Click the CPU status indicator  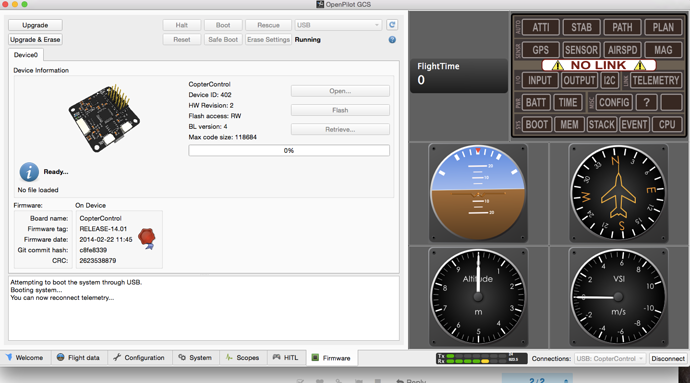pyautogui.click(x=667, y=125)
